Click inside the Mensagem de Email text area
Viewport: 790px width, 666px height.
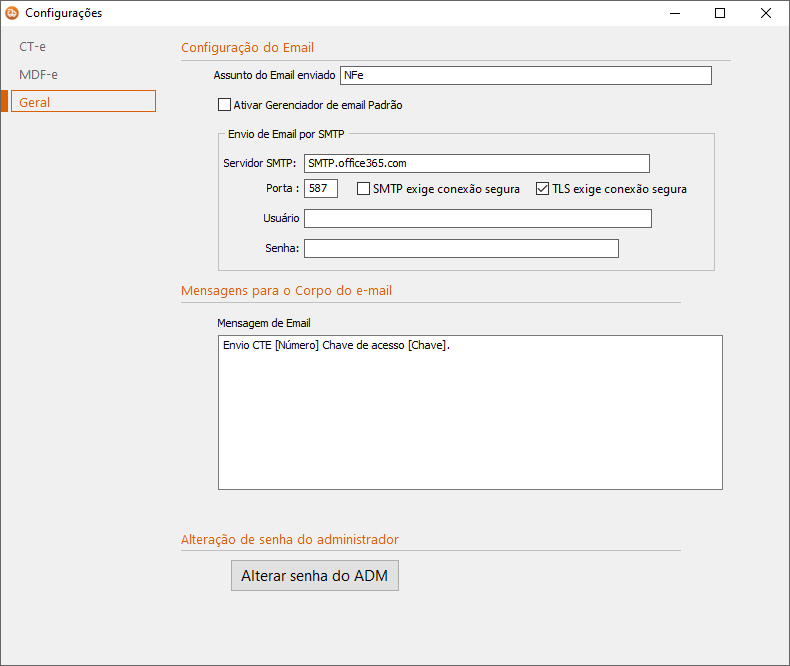(x=470, y=412)
